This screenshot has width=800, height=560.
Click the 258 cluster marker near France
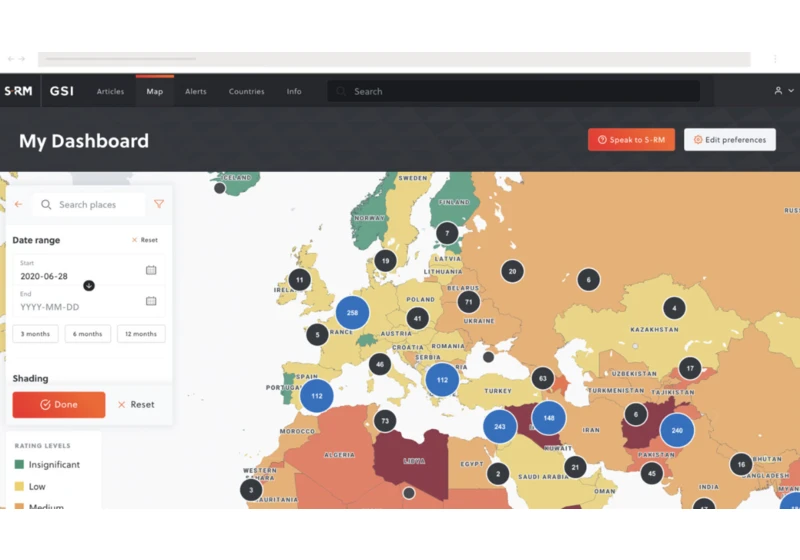[x=352, y=313]
